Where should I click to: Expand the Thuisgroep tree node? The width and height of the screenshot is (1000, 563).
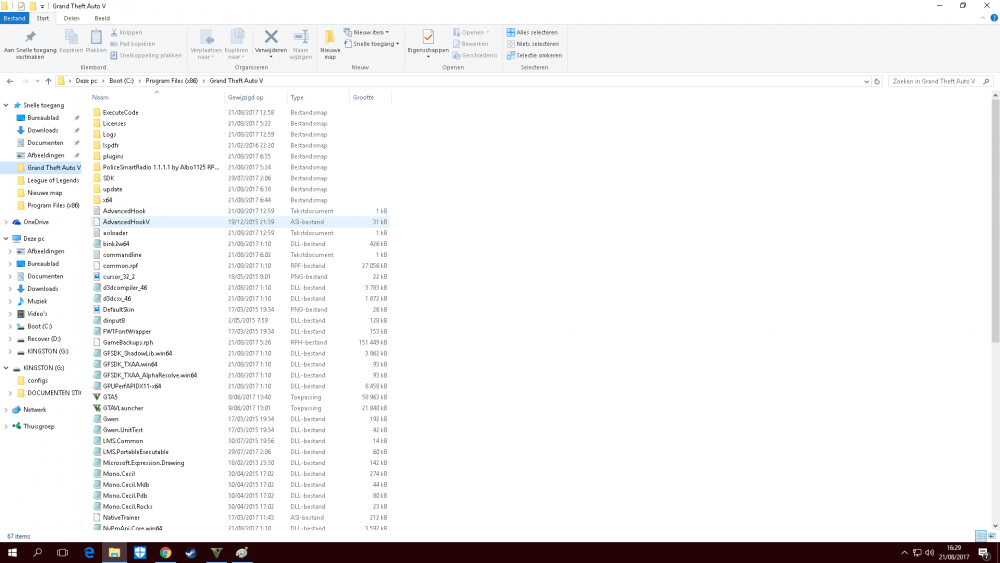point(6,427)
